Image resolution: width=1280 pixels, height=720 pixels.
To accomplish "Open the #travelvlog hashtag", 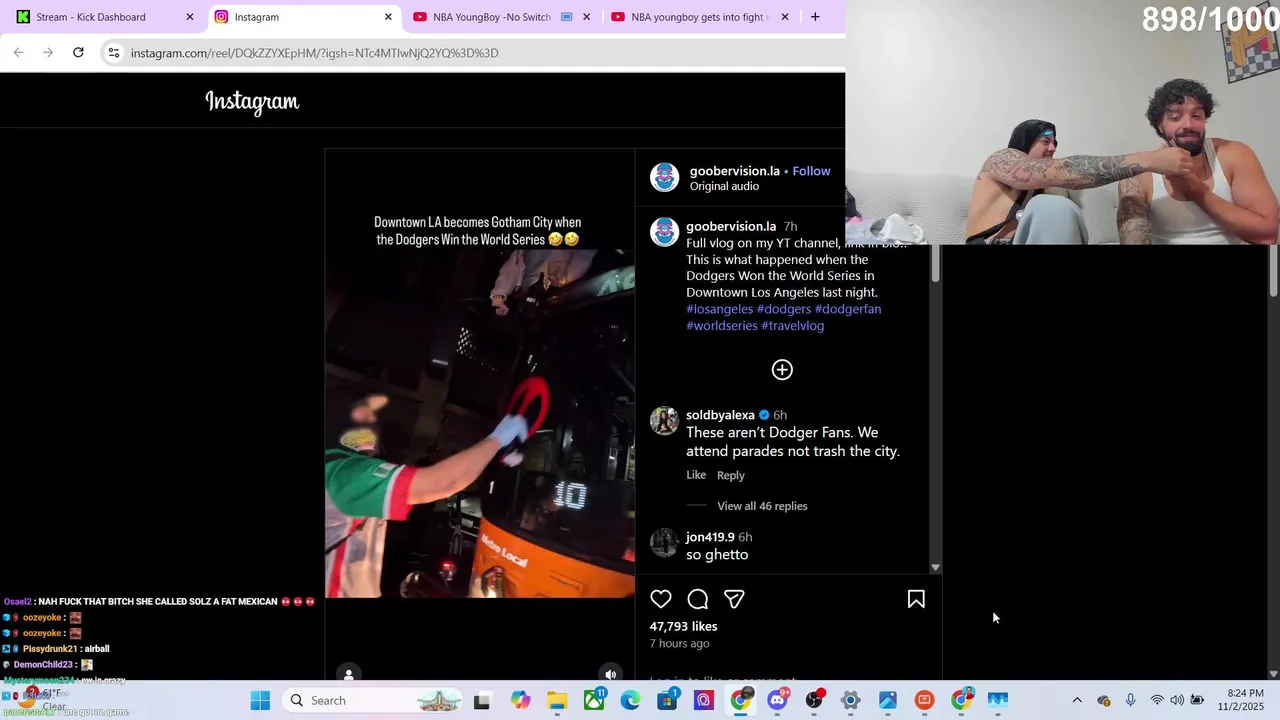I will (793, 326).
